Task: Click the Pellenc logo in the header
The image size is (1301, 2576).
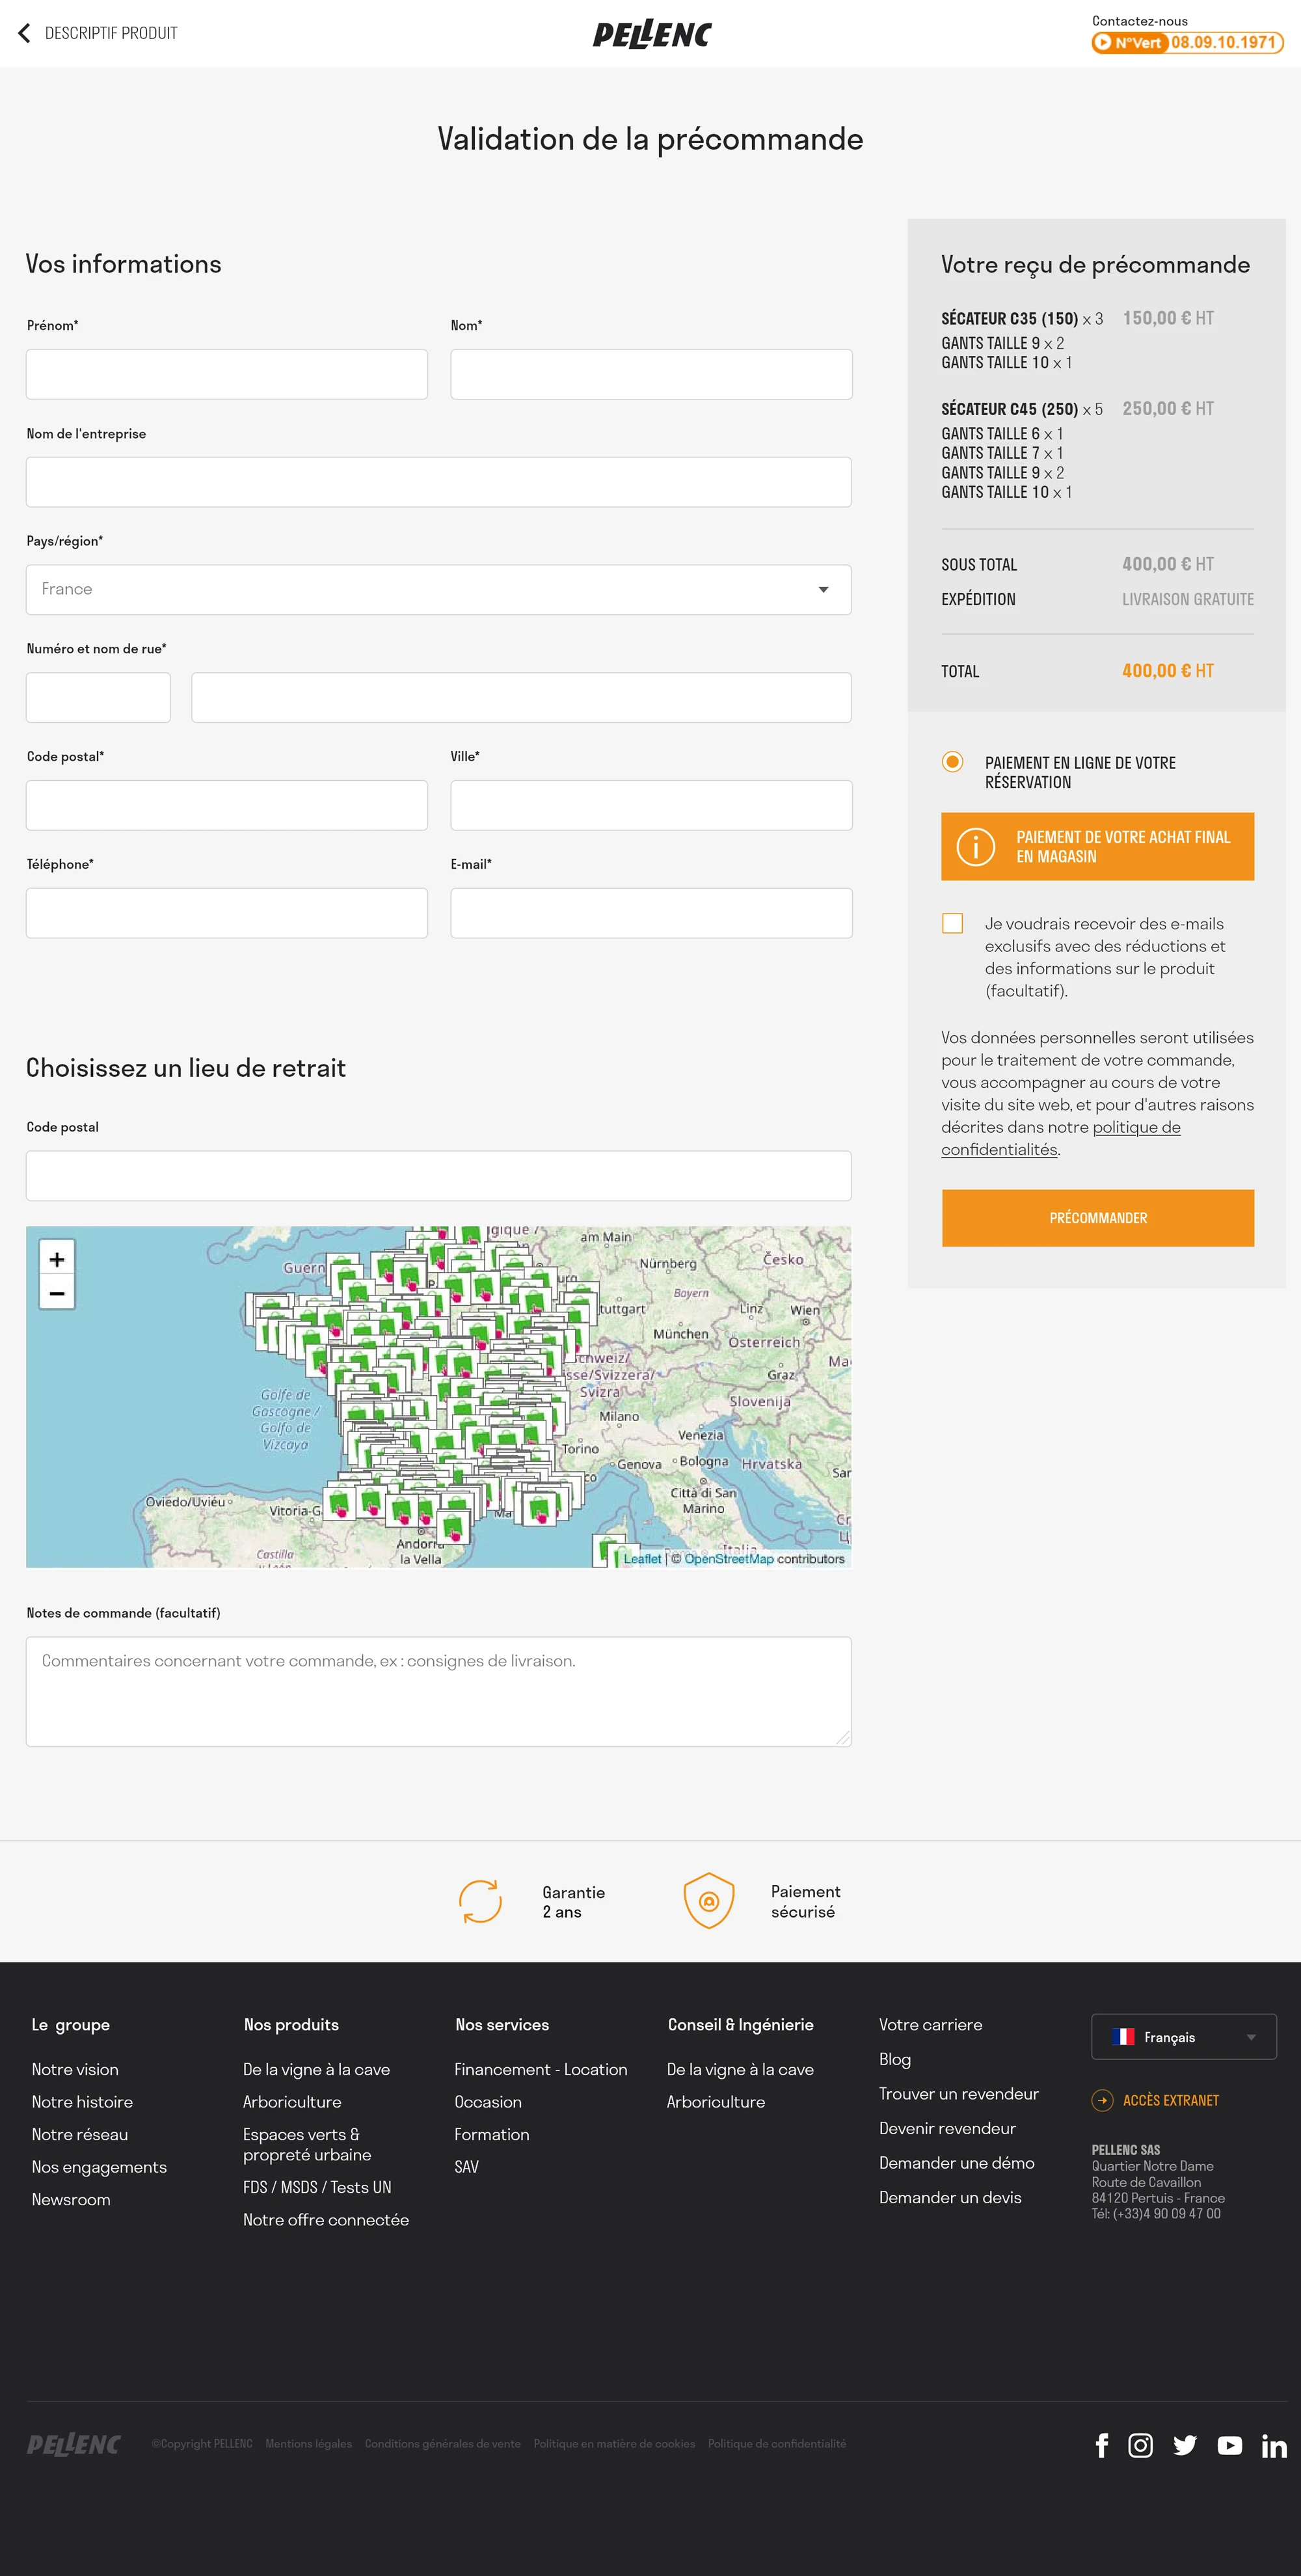Action: (651, 35)
